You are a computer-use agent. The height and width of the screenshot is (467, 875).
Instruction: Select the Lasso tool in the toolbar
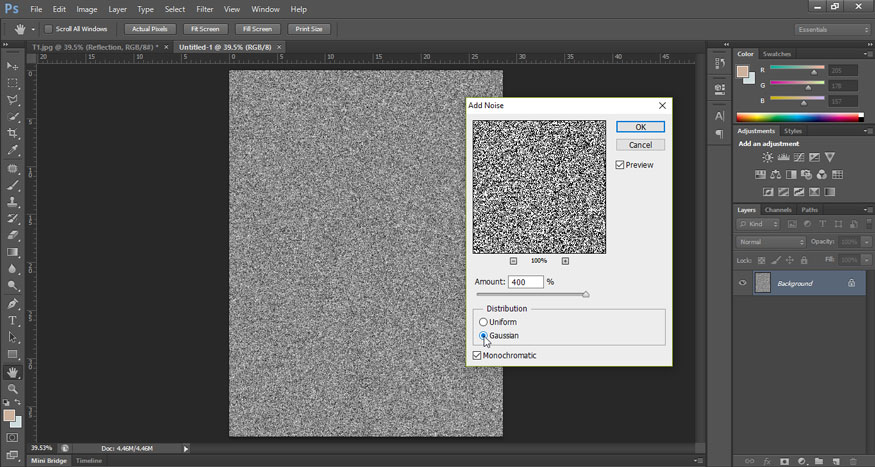pos(13,100)
